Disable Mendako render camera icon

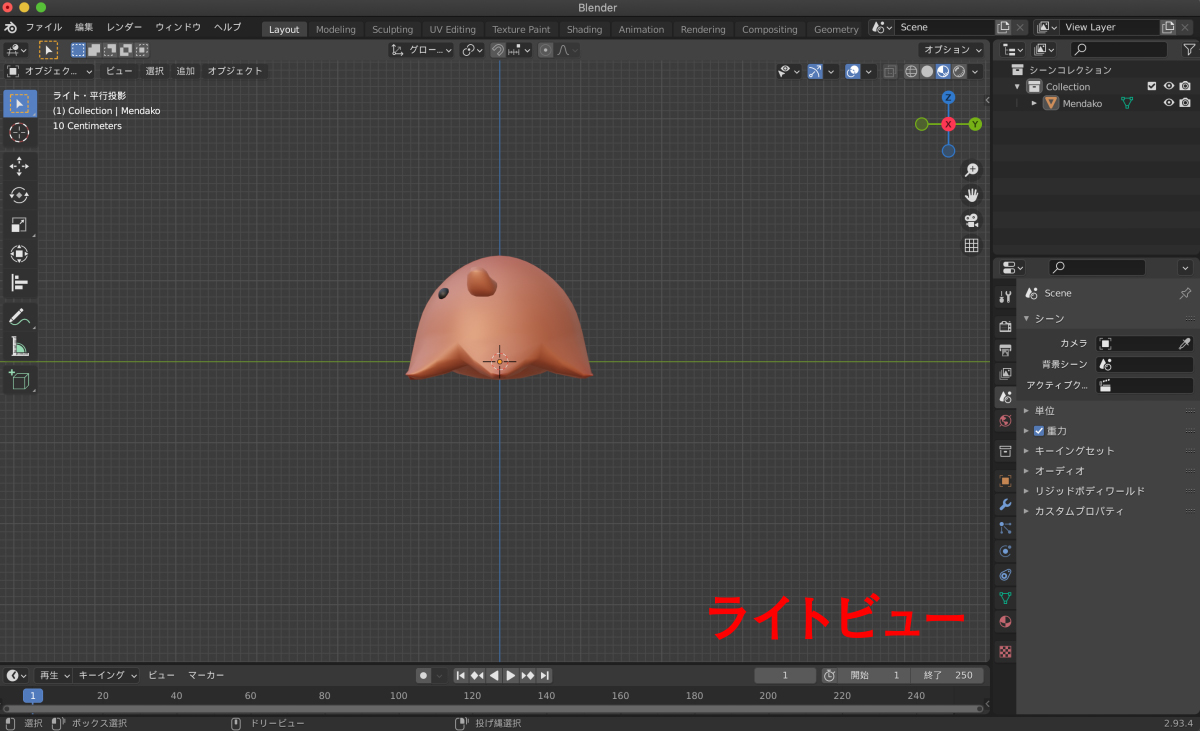(x=1185, y=103)
